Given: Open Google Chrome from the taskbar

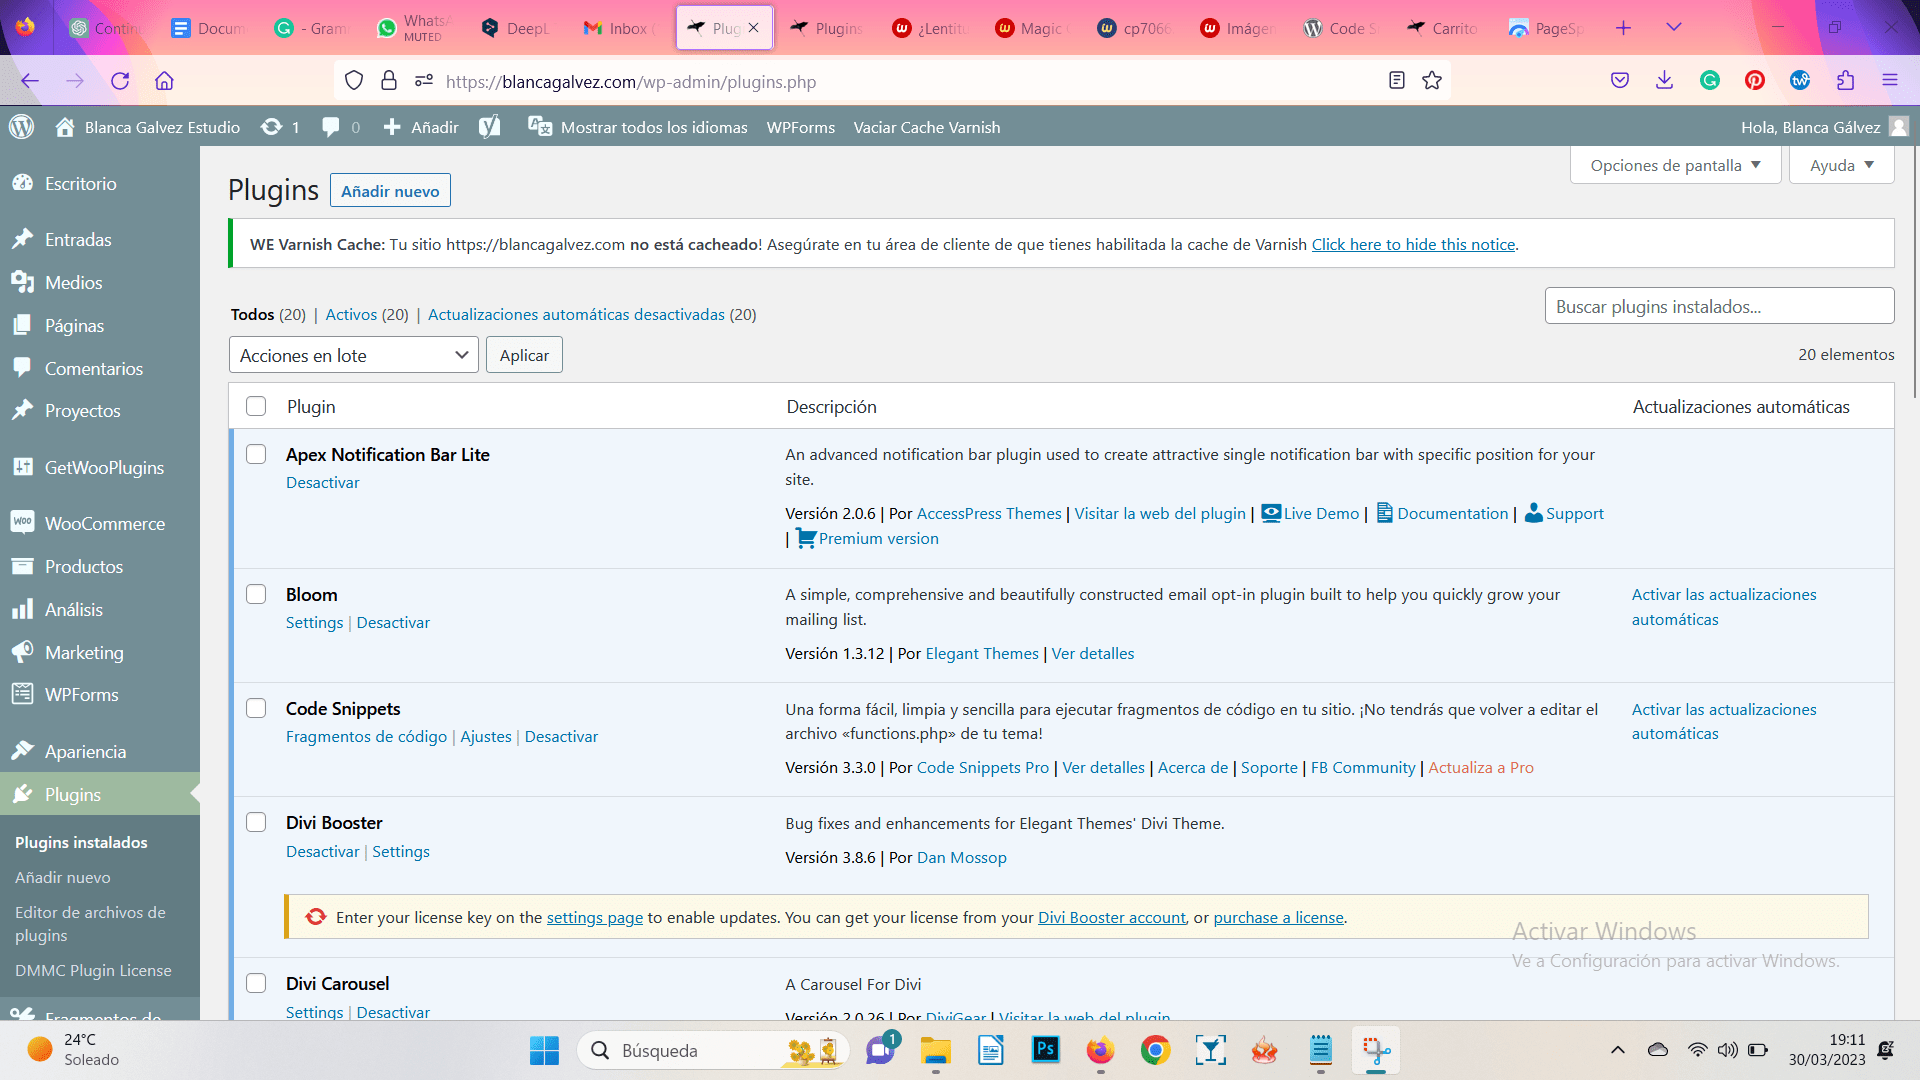Looking at the screenshot, I should click(1155, 1049).
